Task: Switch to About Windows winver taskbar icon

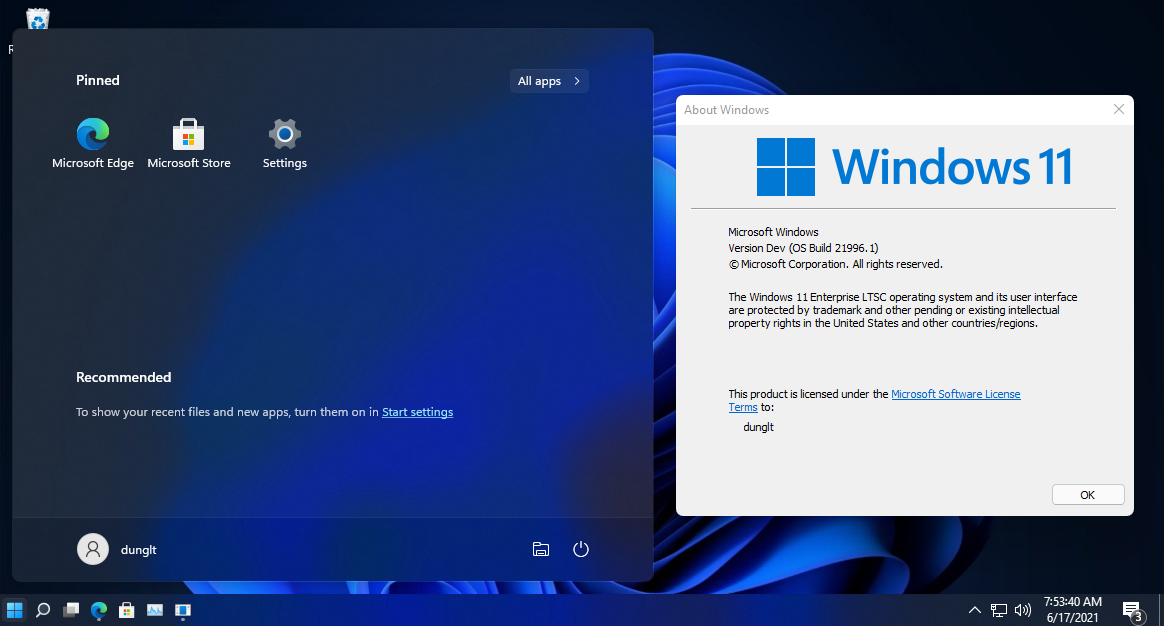Action: (183, 610)
